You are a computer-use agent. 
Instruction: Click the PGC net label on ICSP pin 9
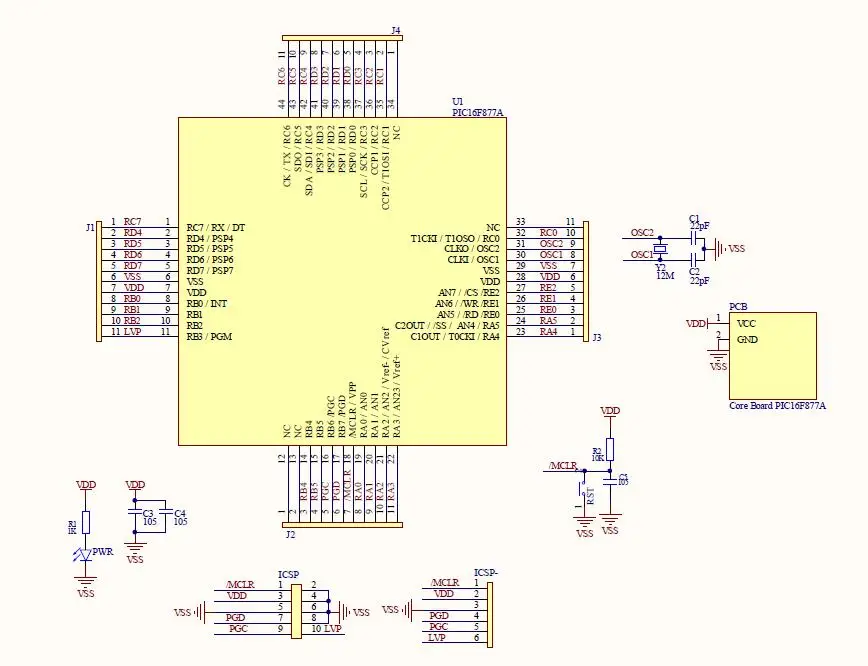[238, 628]
